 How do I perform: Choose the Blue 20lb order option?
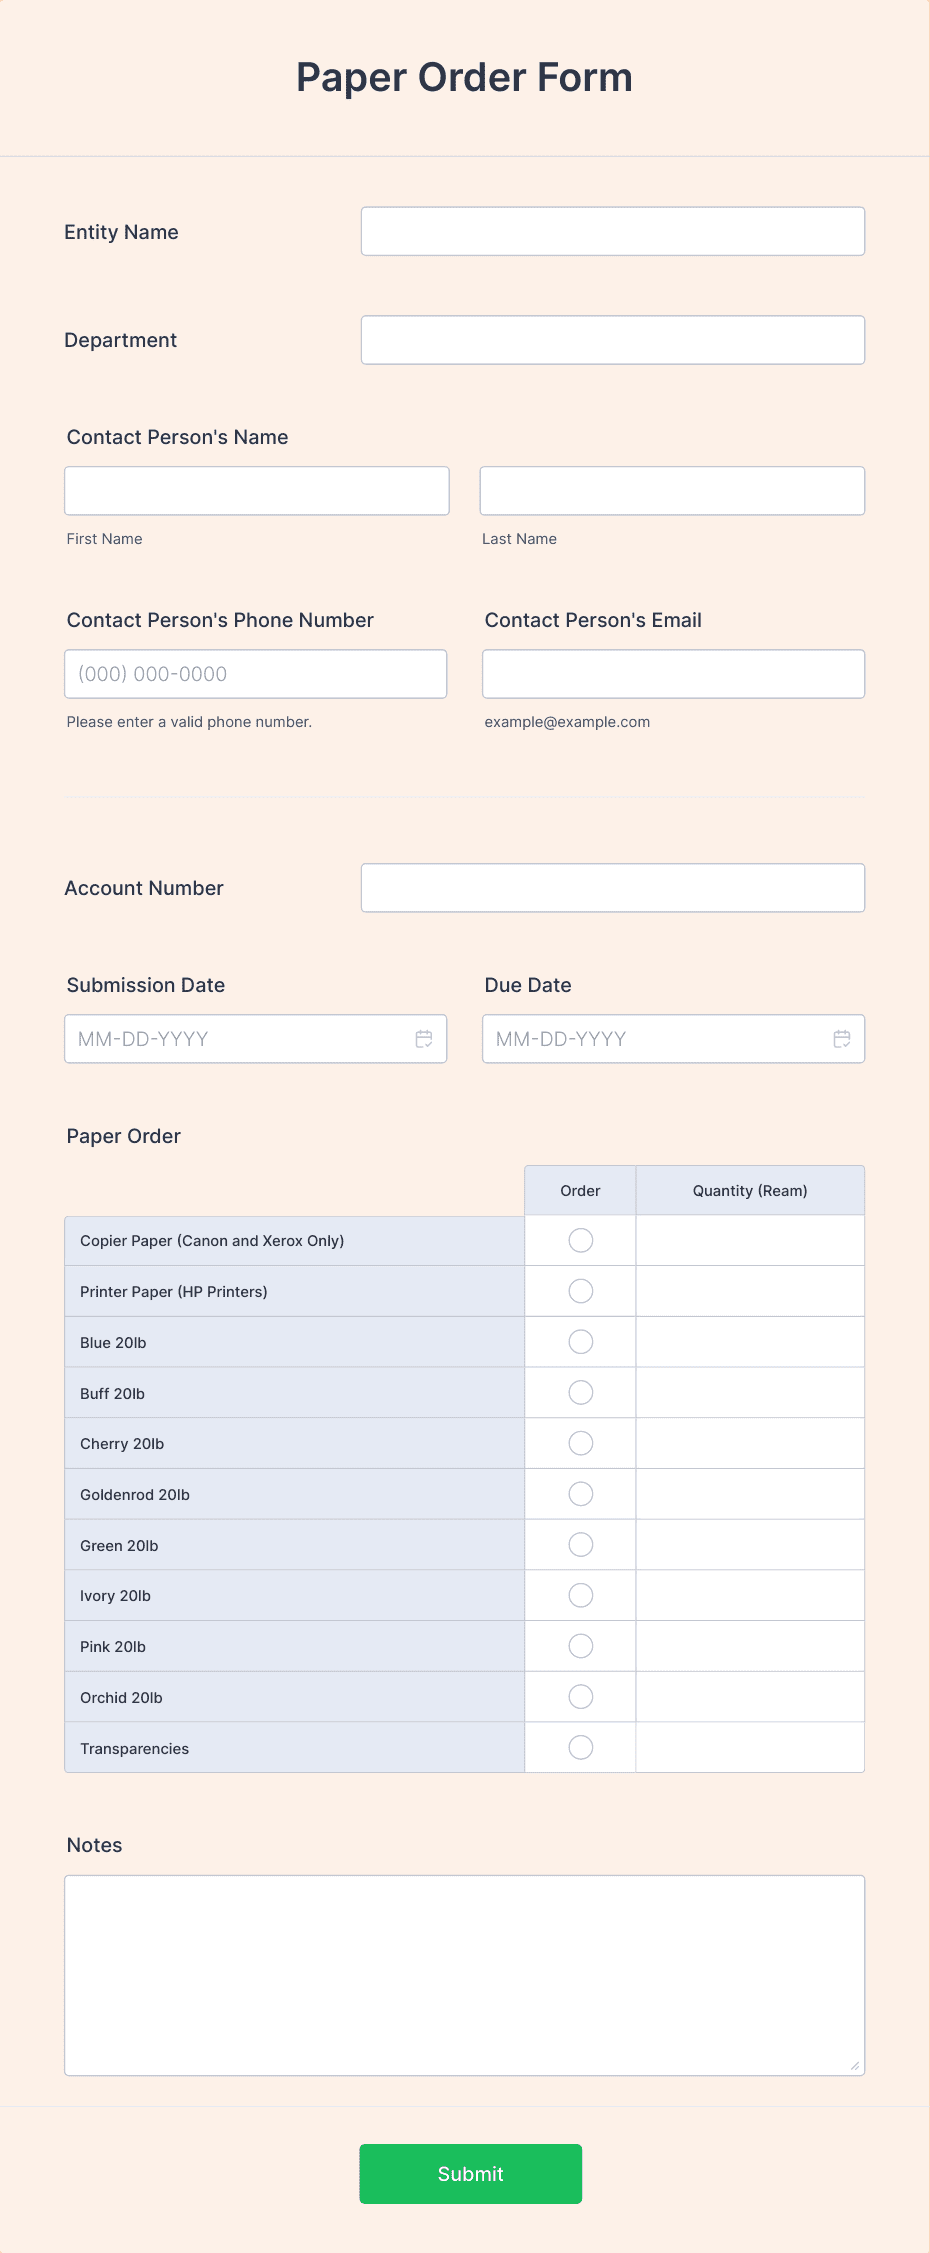point(580,1342)
